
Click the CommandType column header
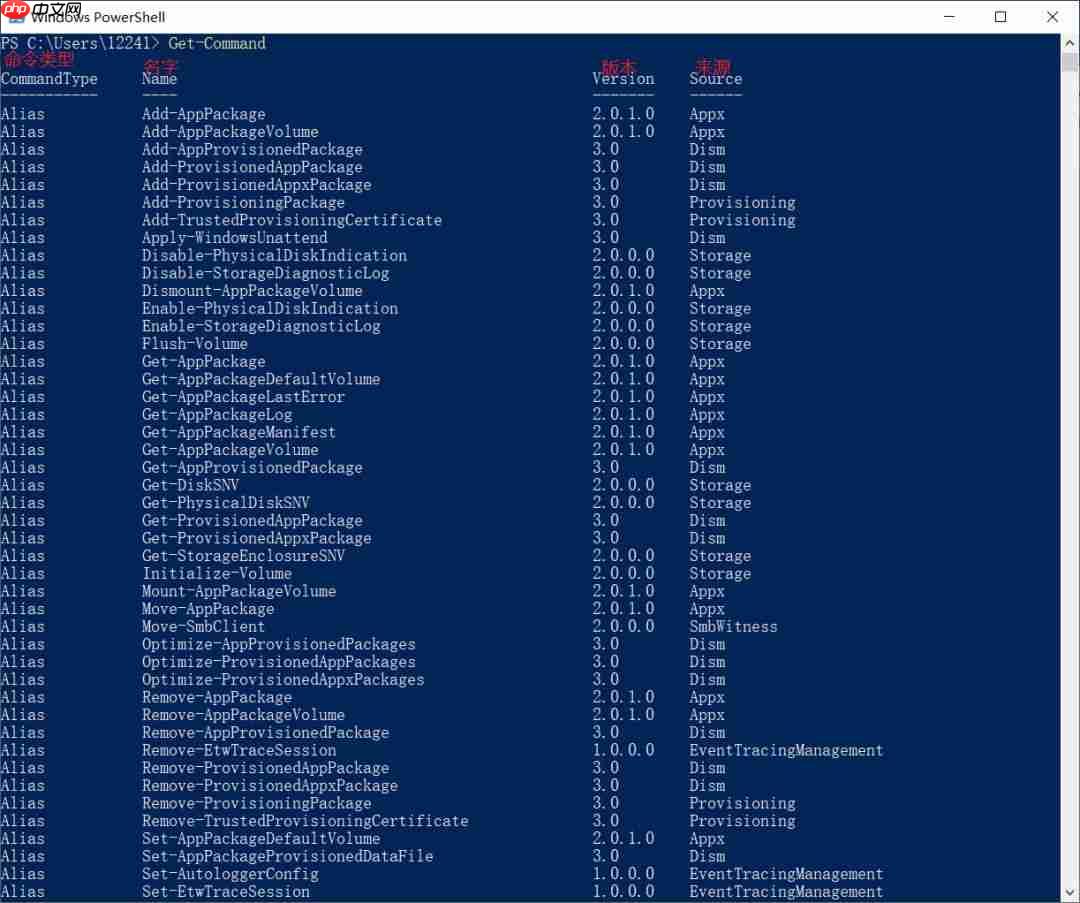point(49,78)
